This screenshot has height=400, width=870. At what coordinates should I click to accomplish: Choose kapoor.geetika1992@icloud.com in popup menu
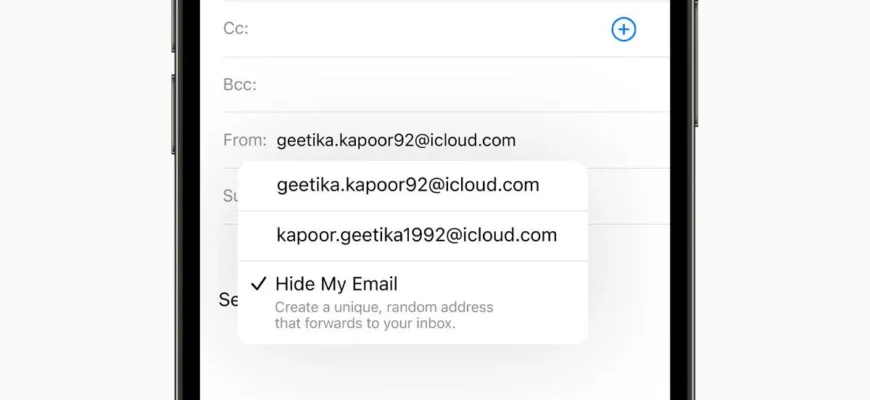click(x=412, y=235)
